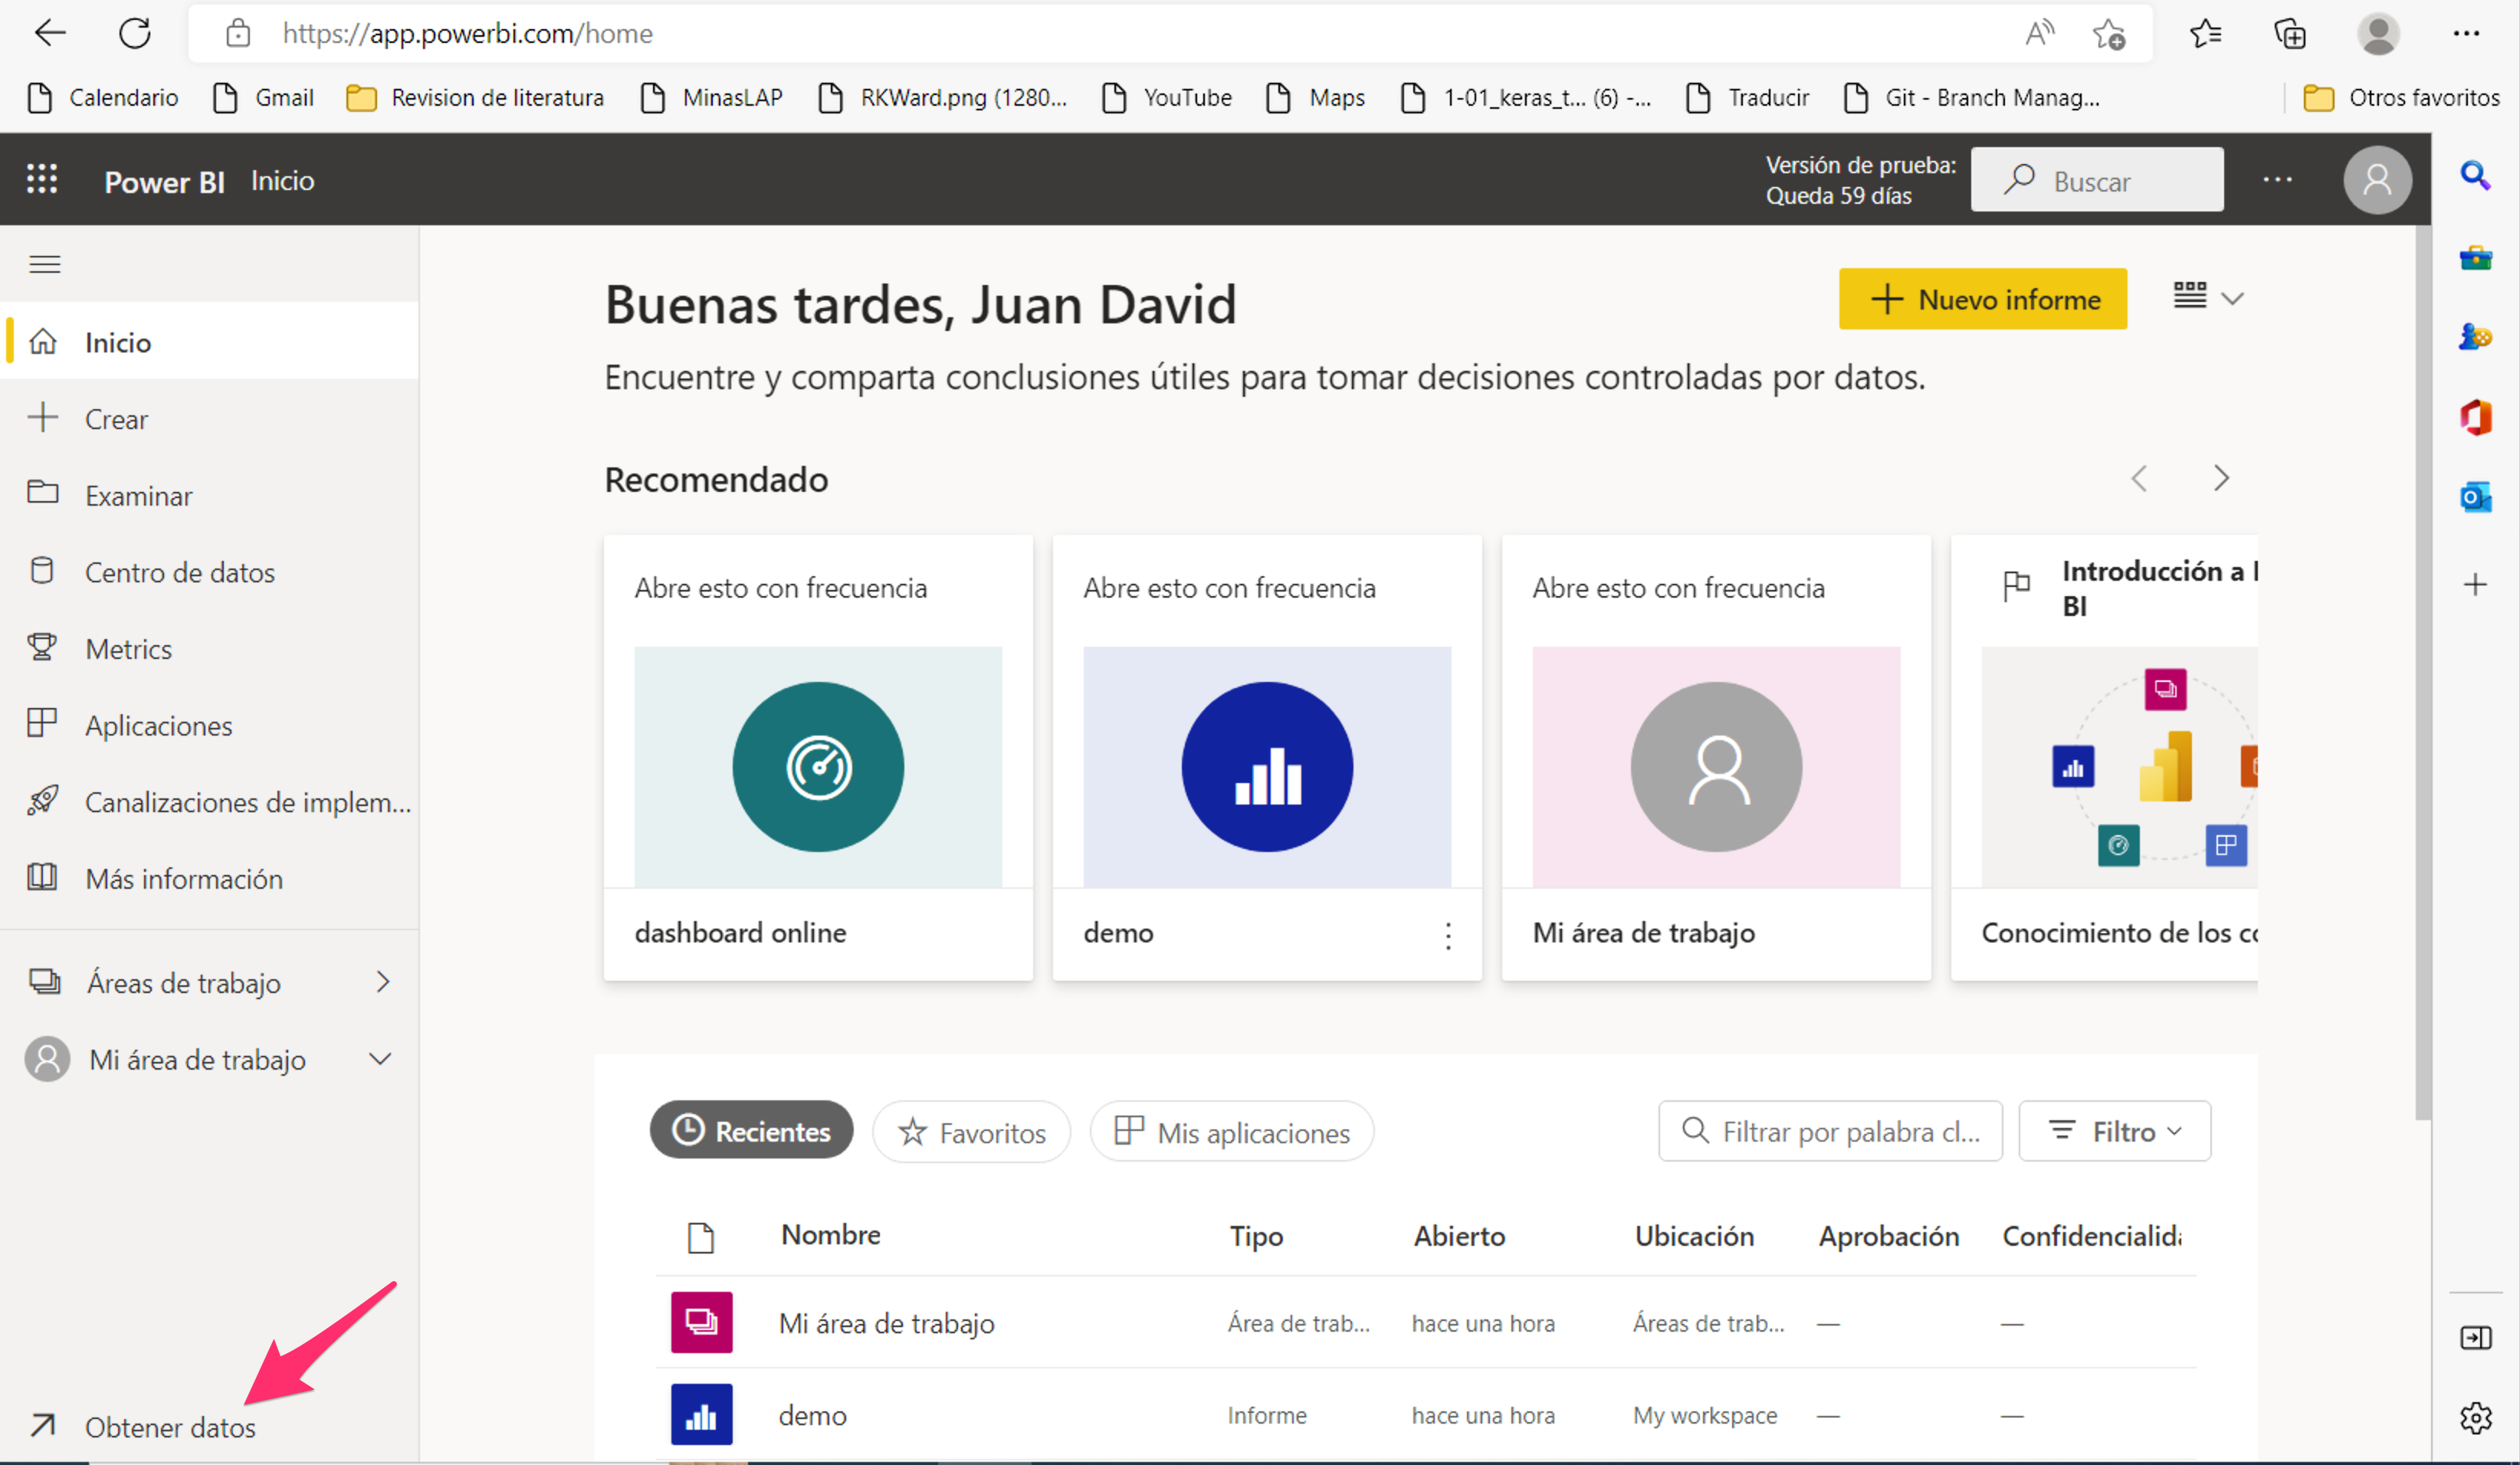
Task: Open Edge sidebar Outlook icon
Action: point(2475,496)
